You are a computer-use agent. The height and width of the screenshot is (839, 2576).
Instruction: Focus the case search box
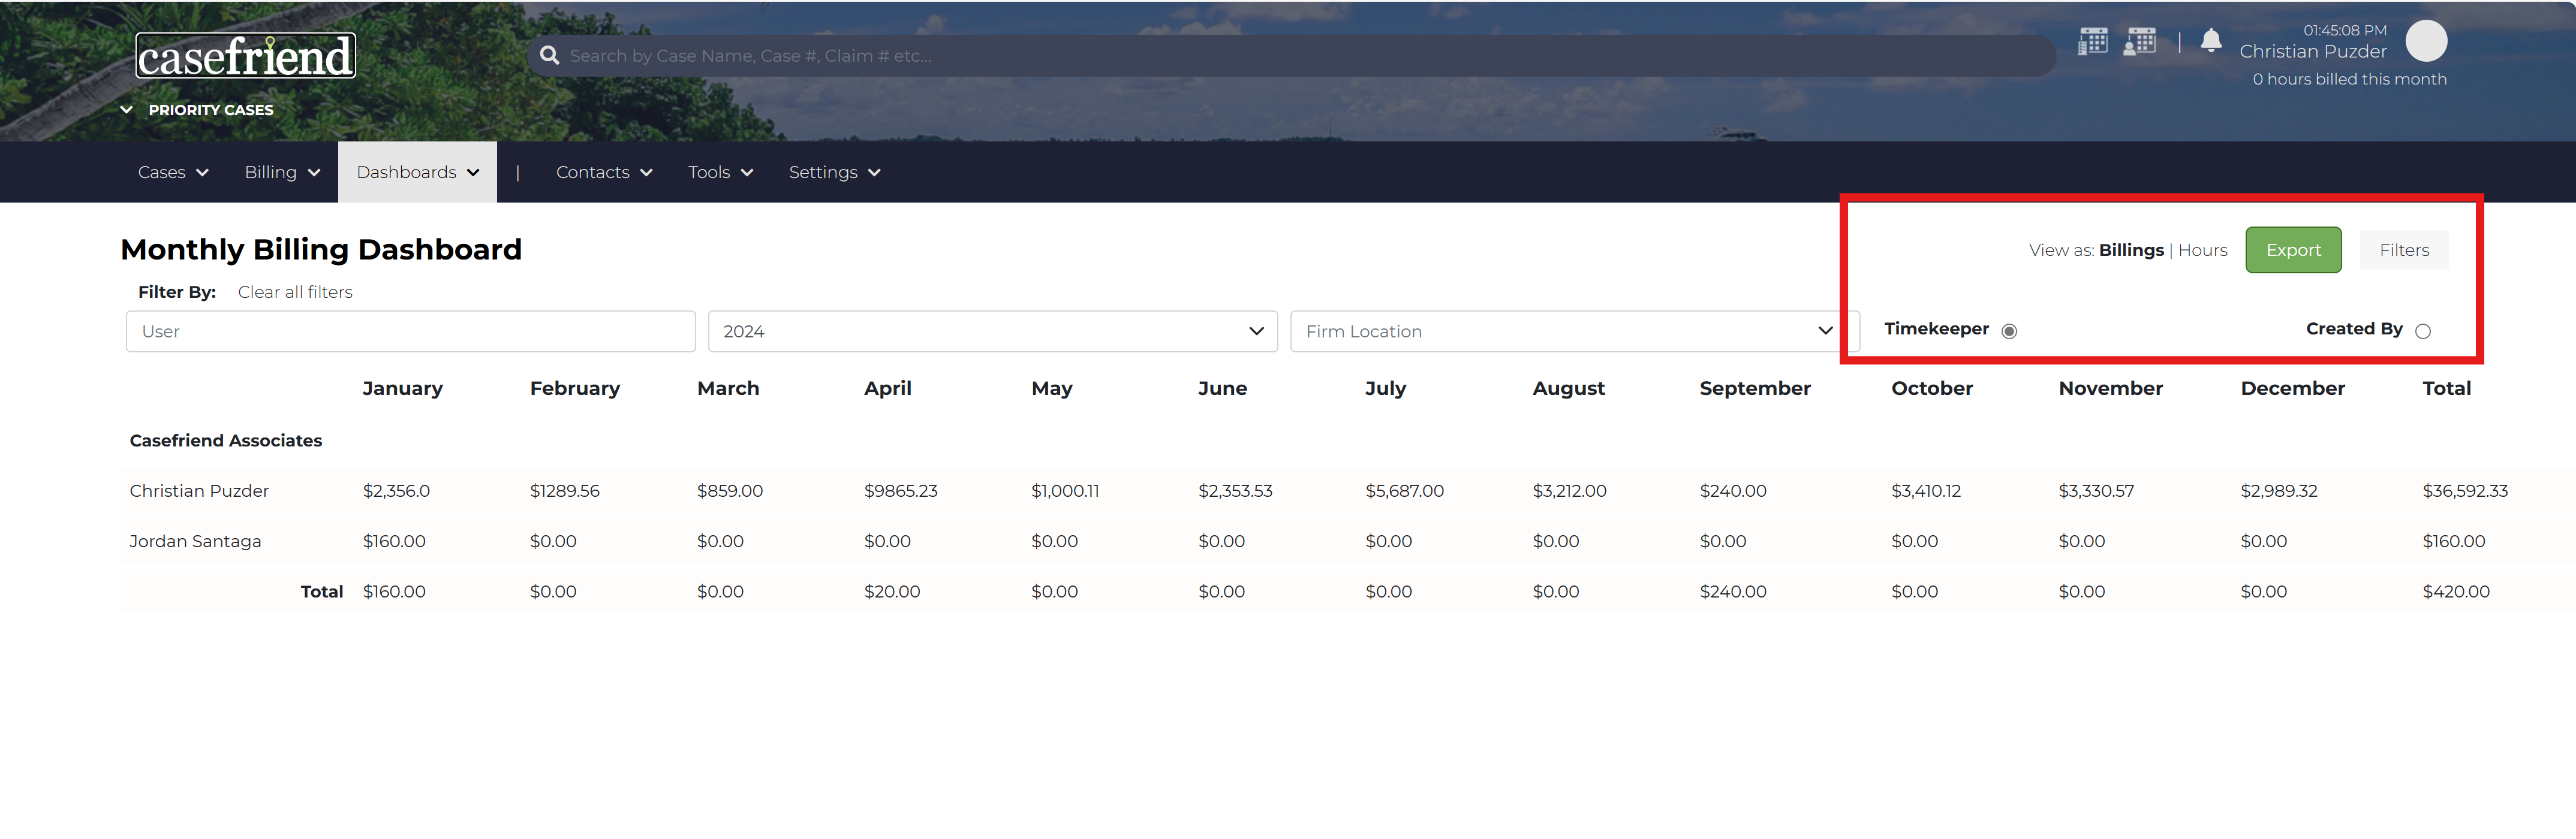[1291, 56]
